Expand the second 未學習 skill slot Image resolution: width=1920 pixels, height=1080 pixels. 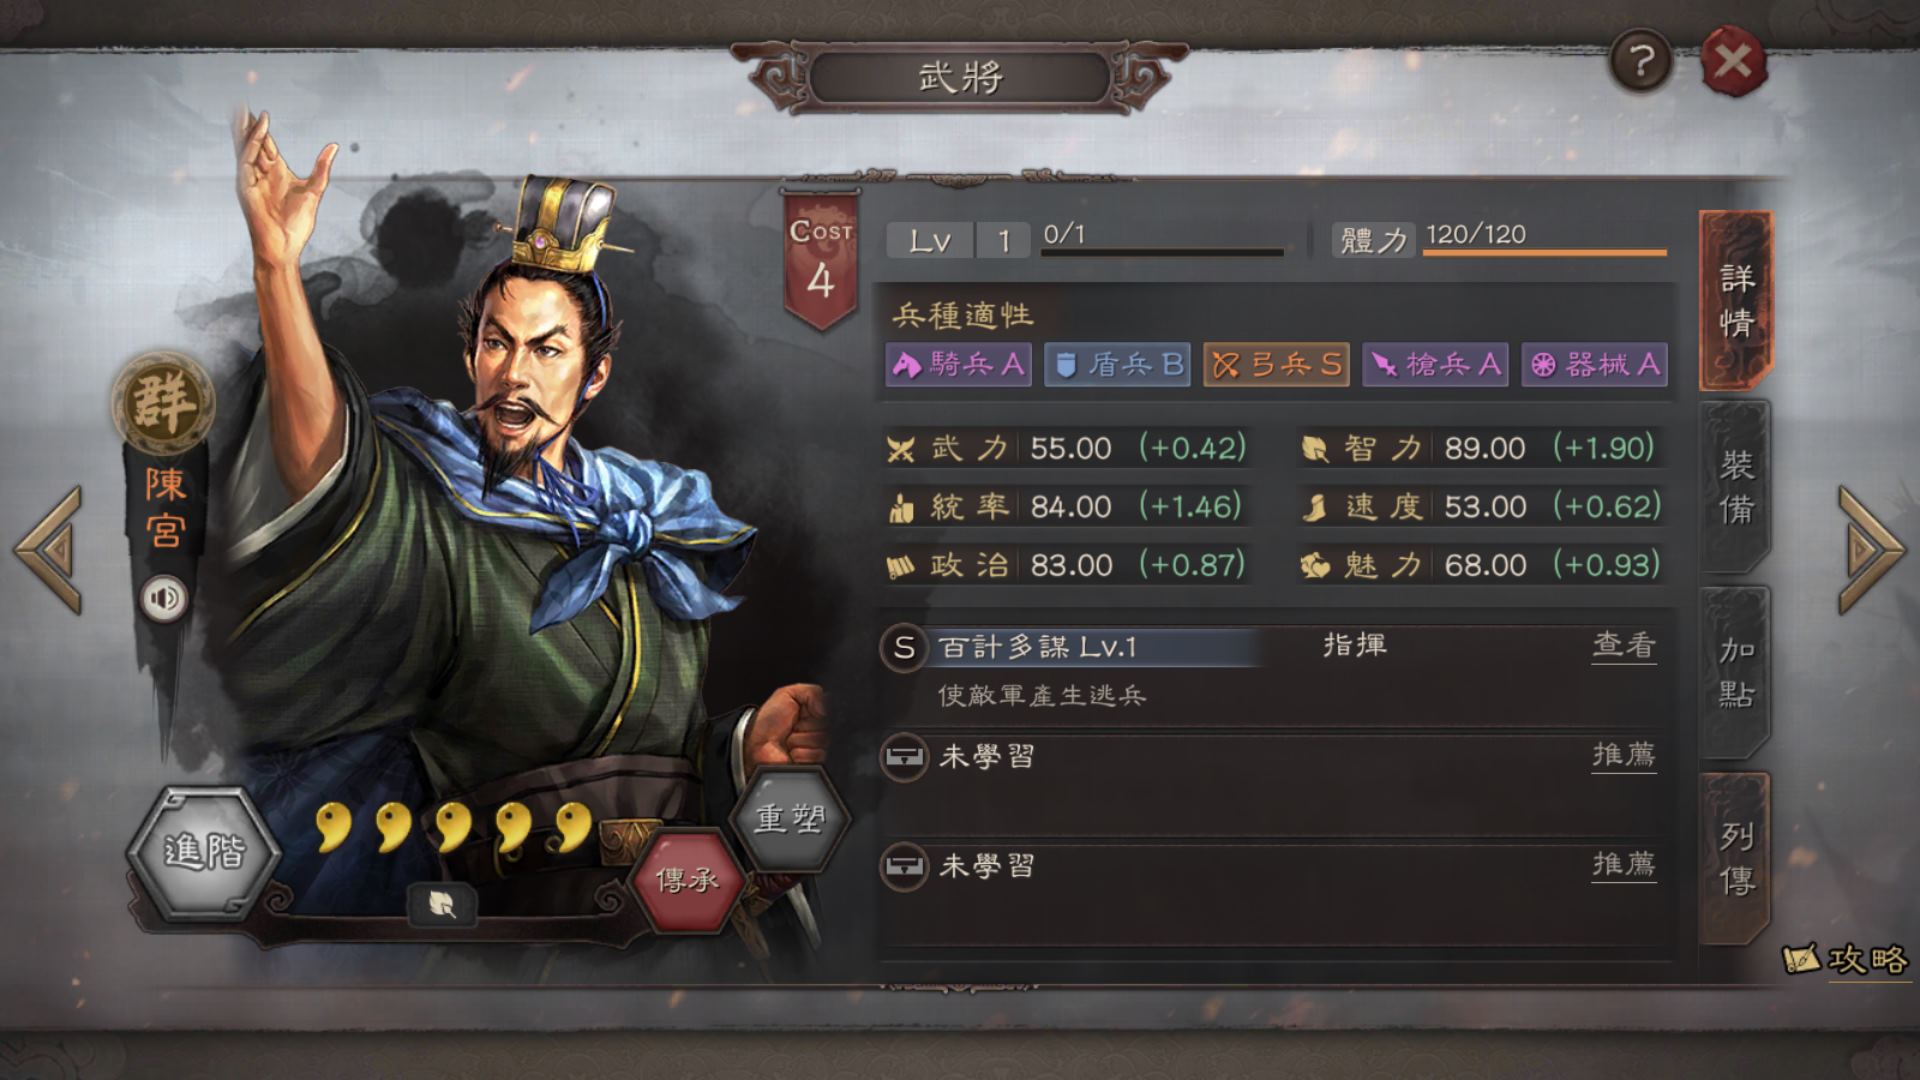[1276, 890]
